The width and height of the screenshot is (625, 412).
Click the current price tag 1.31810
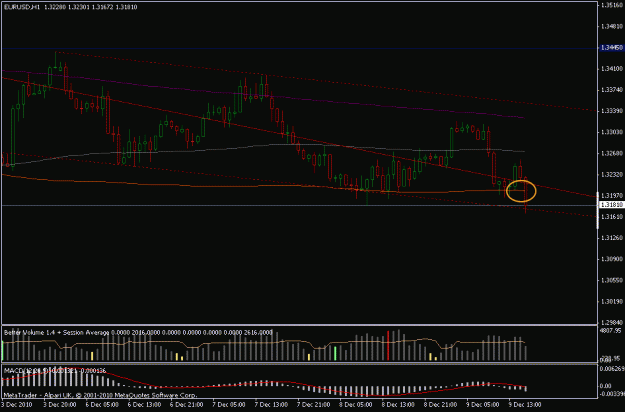[612, 205]
